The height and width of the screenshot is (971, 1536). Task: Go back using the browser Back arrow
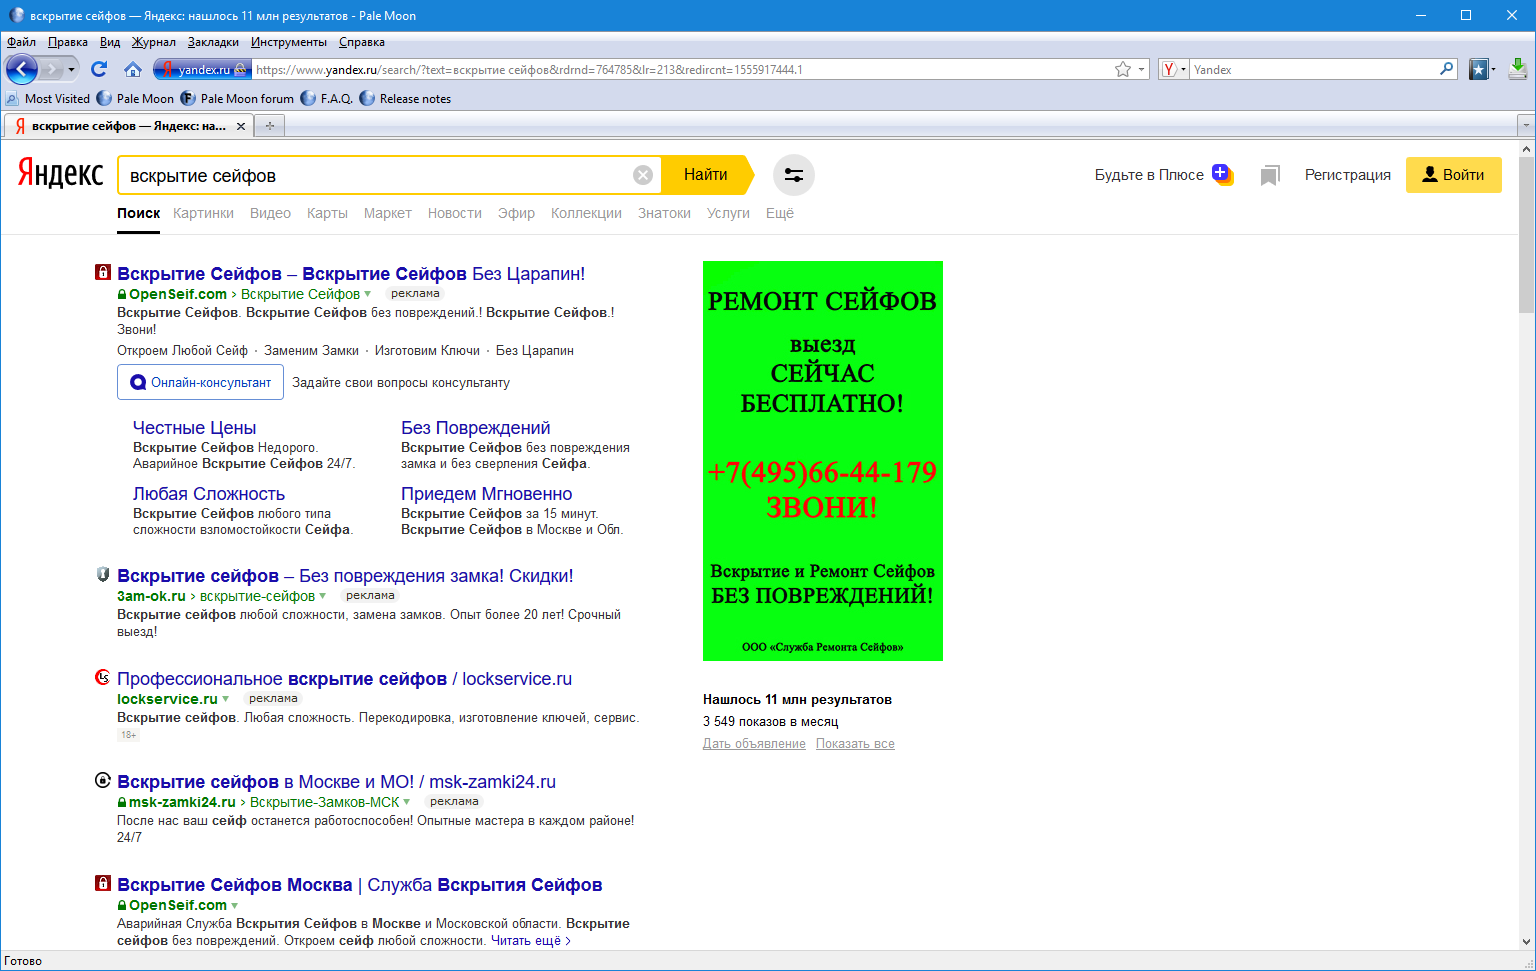(x=22, y=69)
